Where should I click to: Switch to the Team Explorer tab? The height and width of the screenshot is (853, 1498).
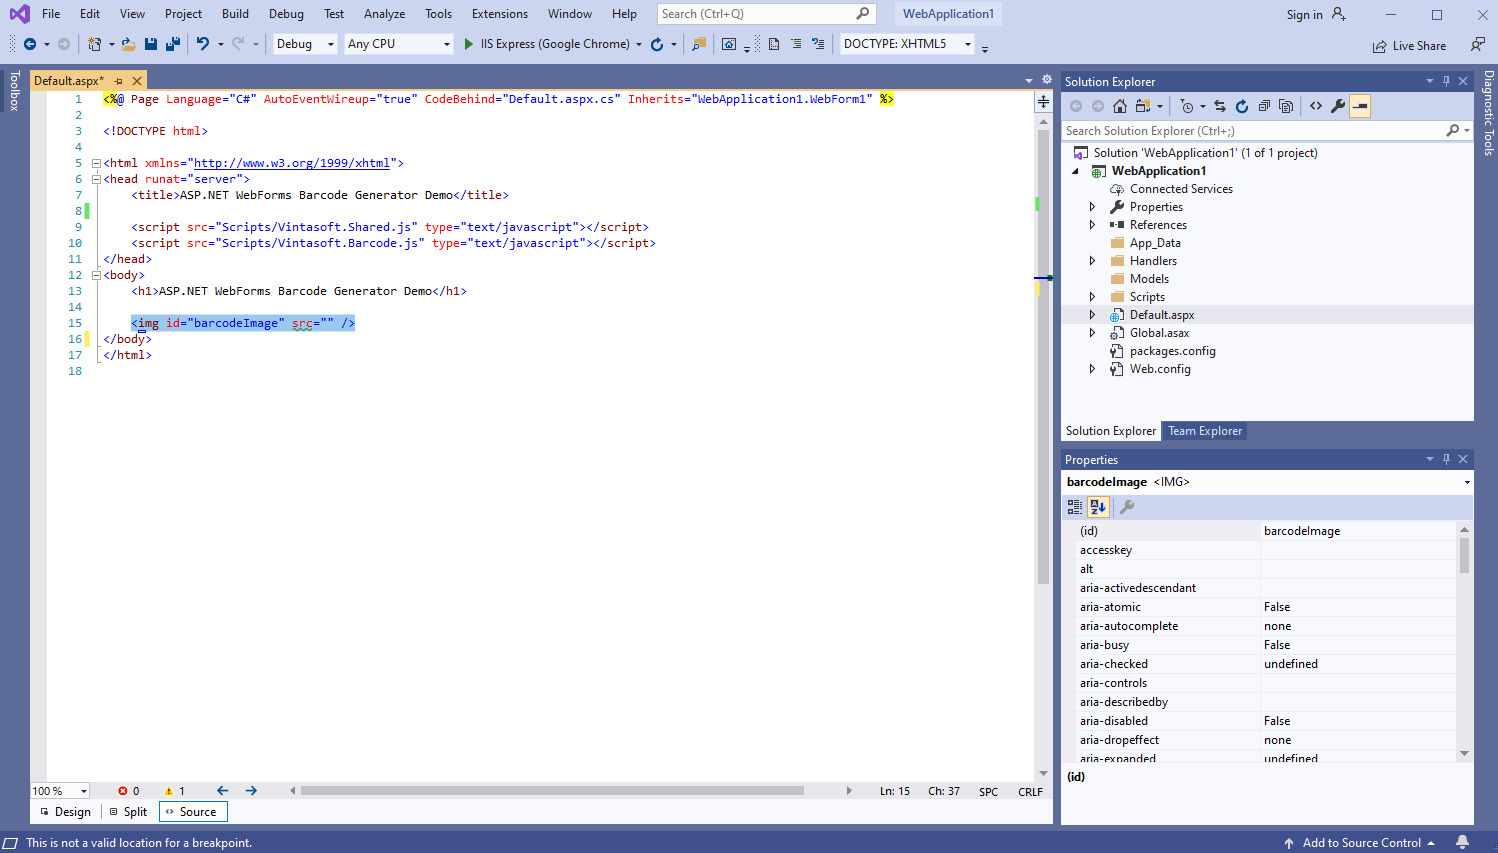1205,431
